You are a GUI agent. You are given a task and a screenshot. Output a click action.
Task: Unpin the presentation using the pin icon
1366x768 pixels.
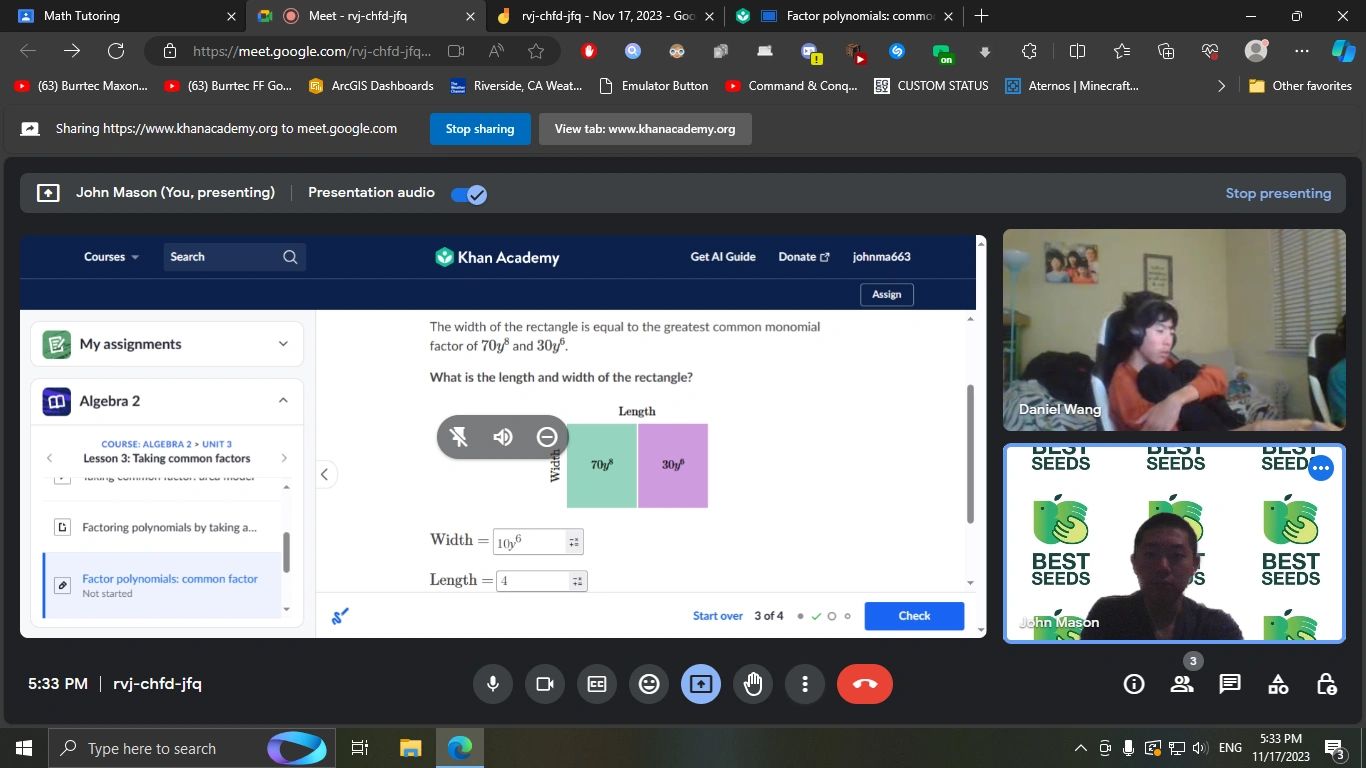pyautogui.click(x=459, y=437)
